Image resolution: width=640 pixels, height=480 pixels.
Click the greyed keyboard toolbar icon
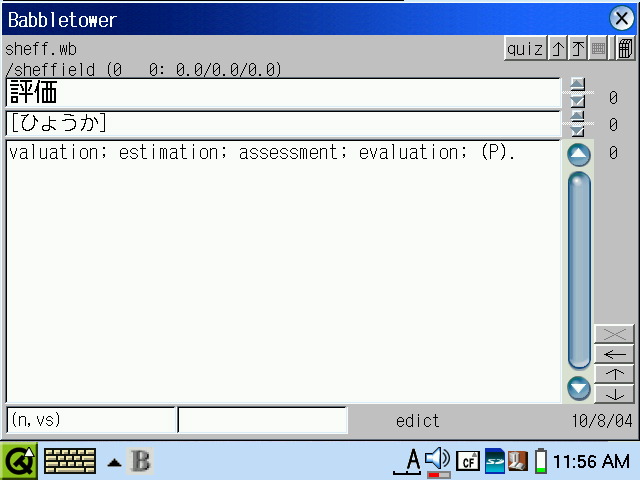pos(598,49)
